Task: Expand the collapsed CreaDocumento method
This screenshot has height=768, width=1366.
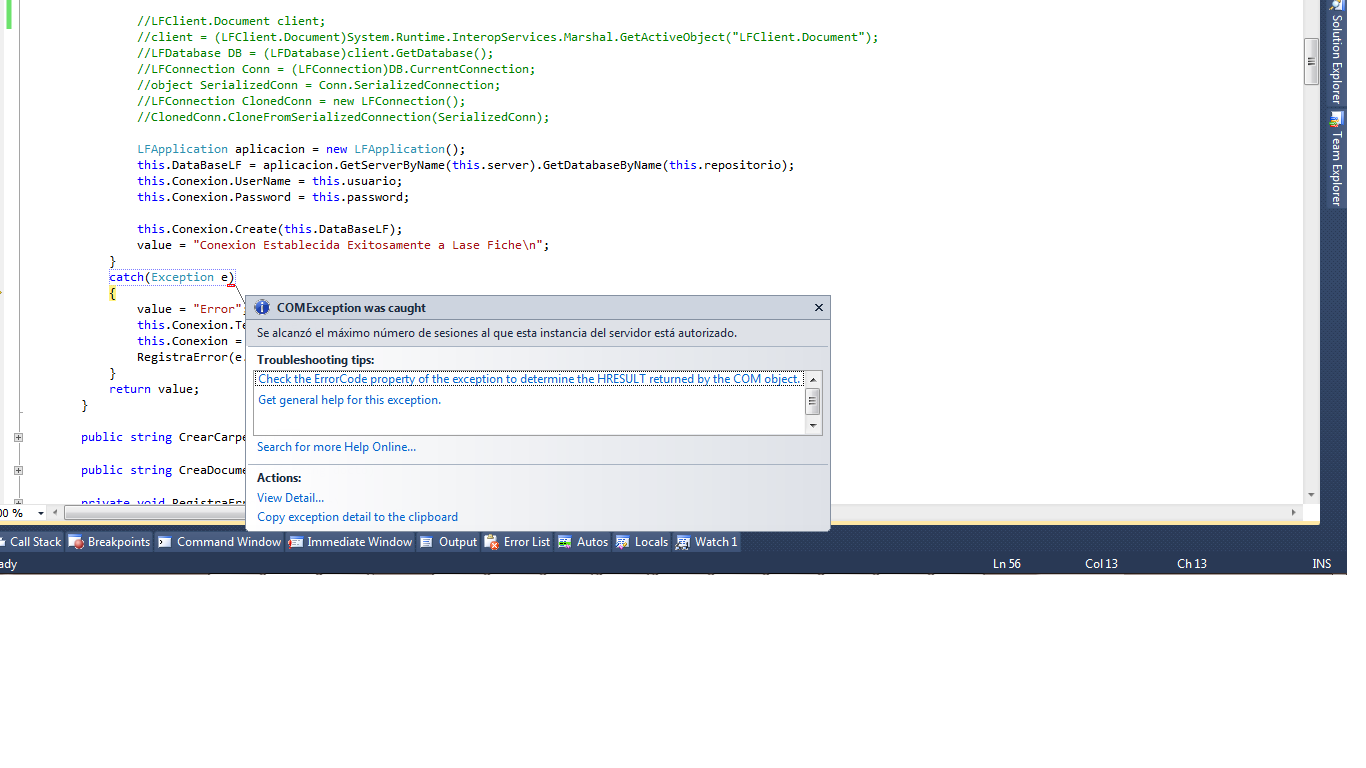Action: tap(18, 470)
